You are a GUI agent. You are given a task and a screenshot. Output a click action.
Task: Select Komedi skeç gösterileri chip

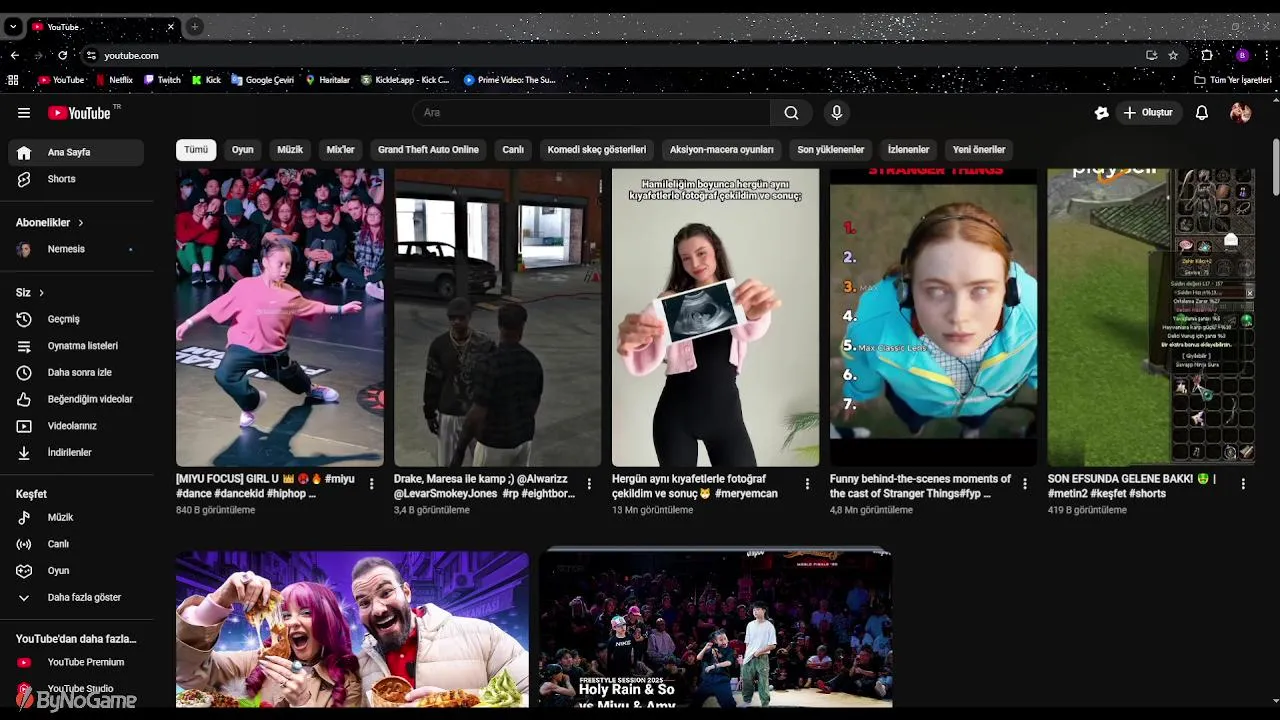coord(597,150)
